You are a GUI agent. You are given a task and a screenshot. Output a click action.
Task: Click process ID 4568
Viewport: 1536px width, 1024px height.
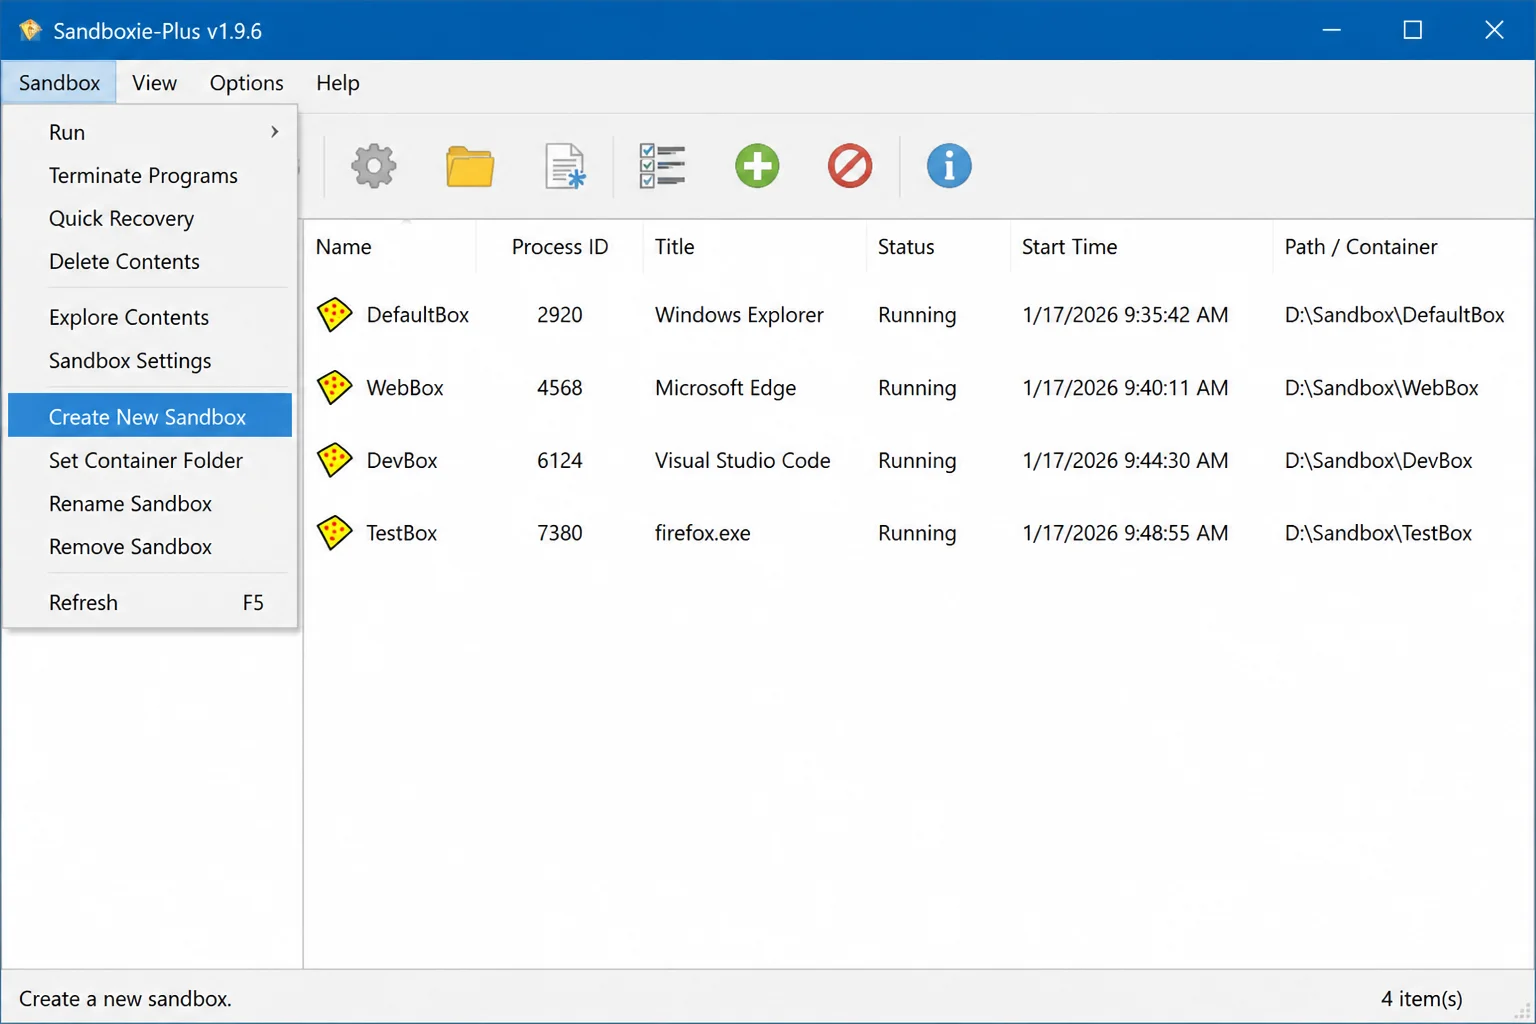[x=559, y=388]
